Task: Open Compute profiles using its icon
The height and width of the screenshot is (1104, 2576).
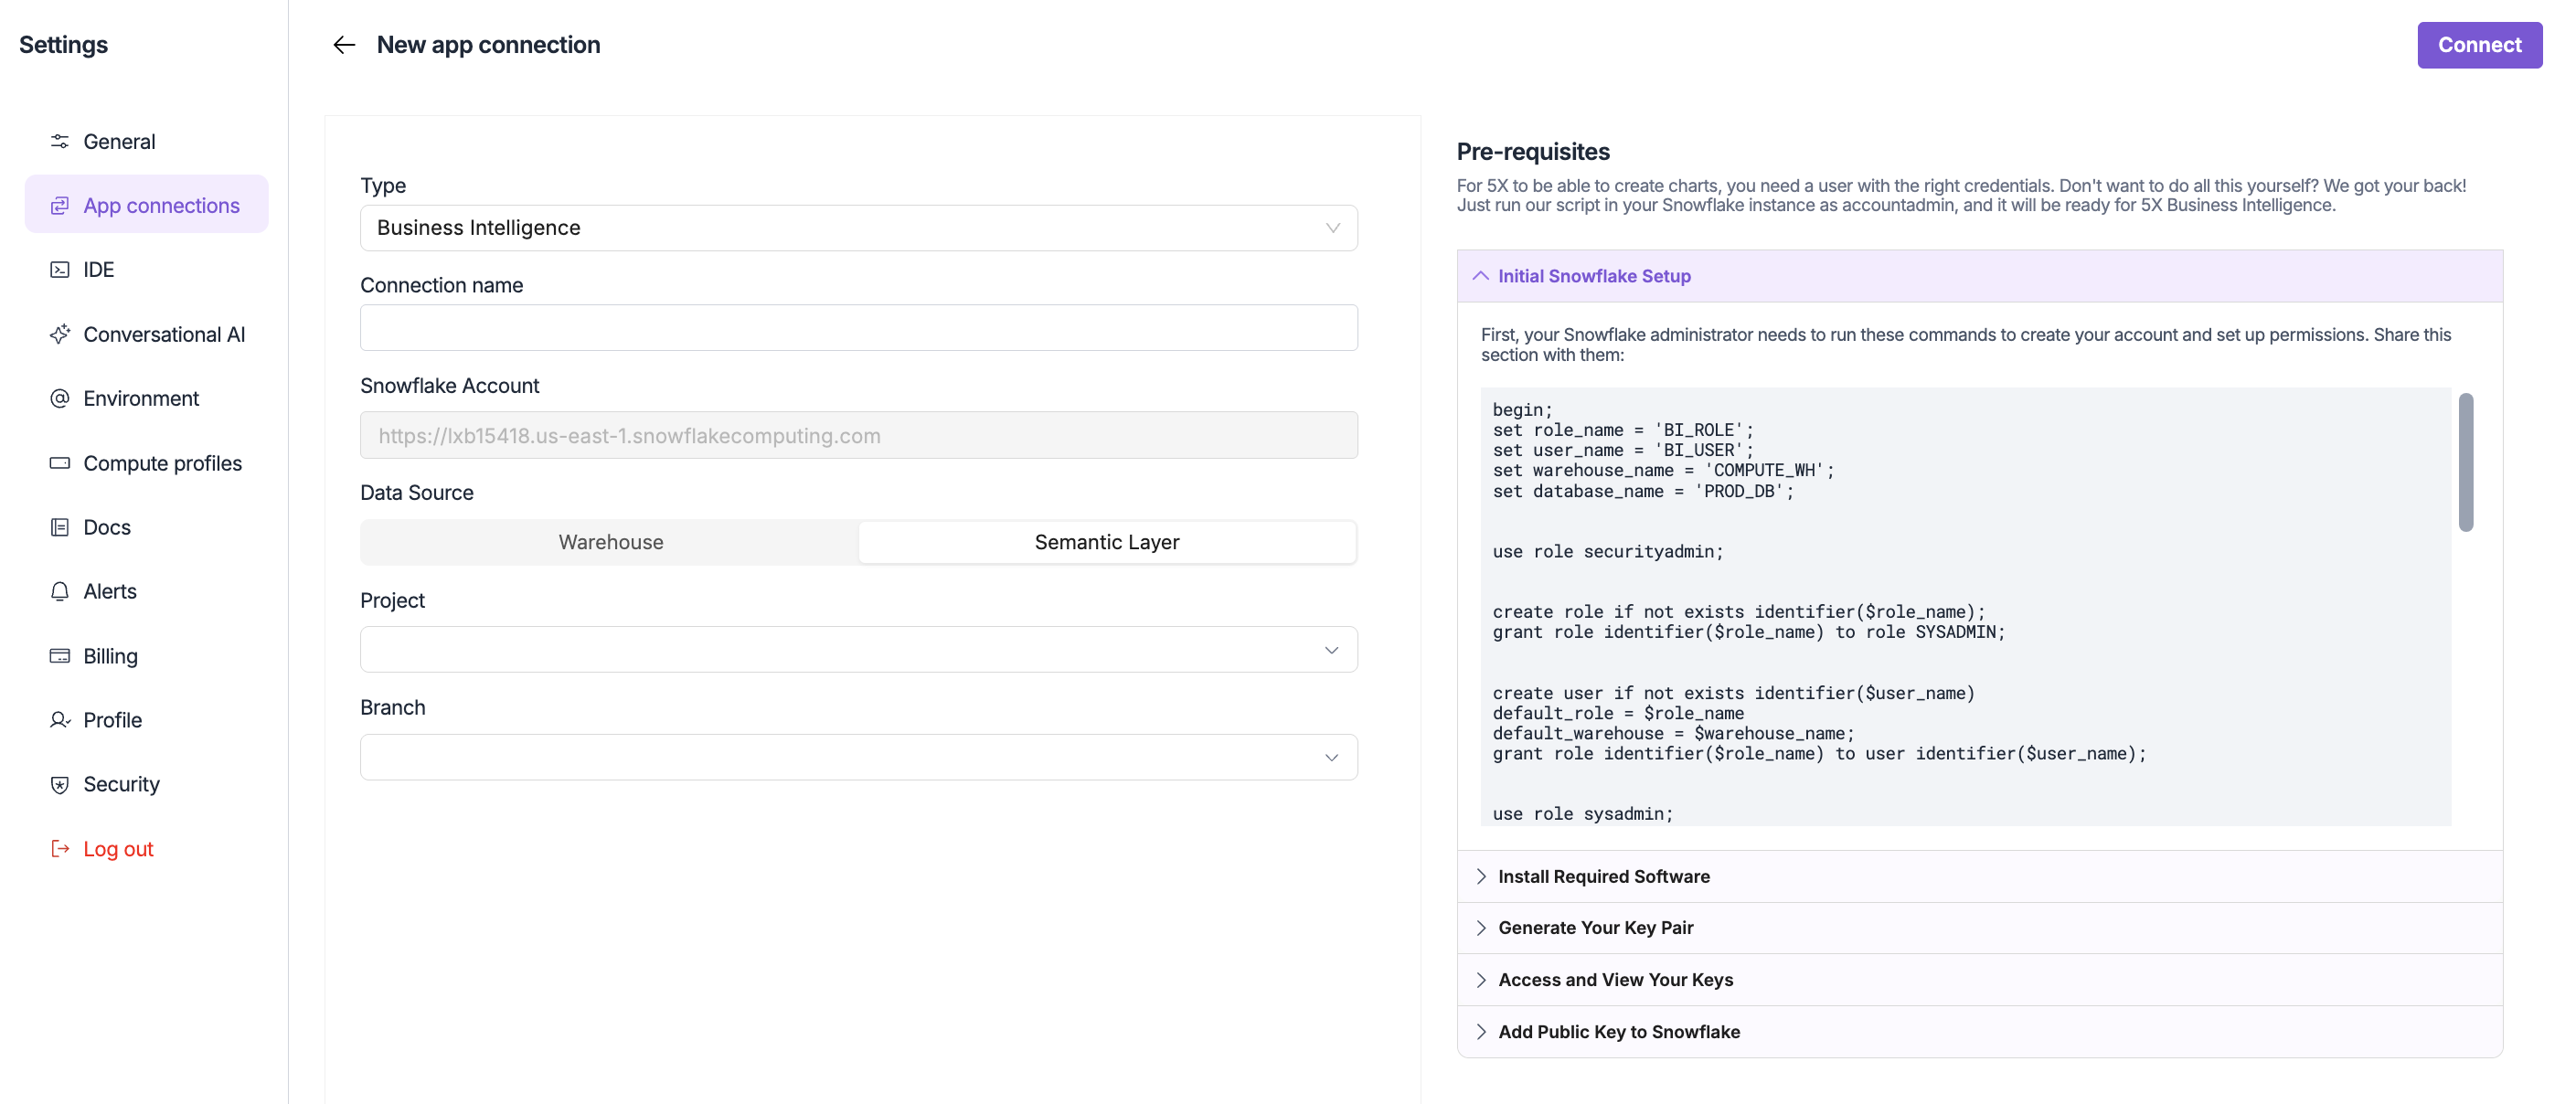Action: (x=60, y=462)
